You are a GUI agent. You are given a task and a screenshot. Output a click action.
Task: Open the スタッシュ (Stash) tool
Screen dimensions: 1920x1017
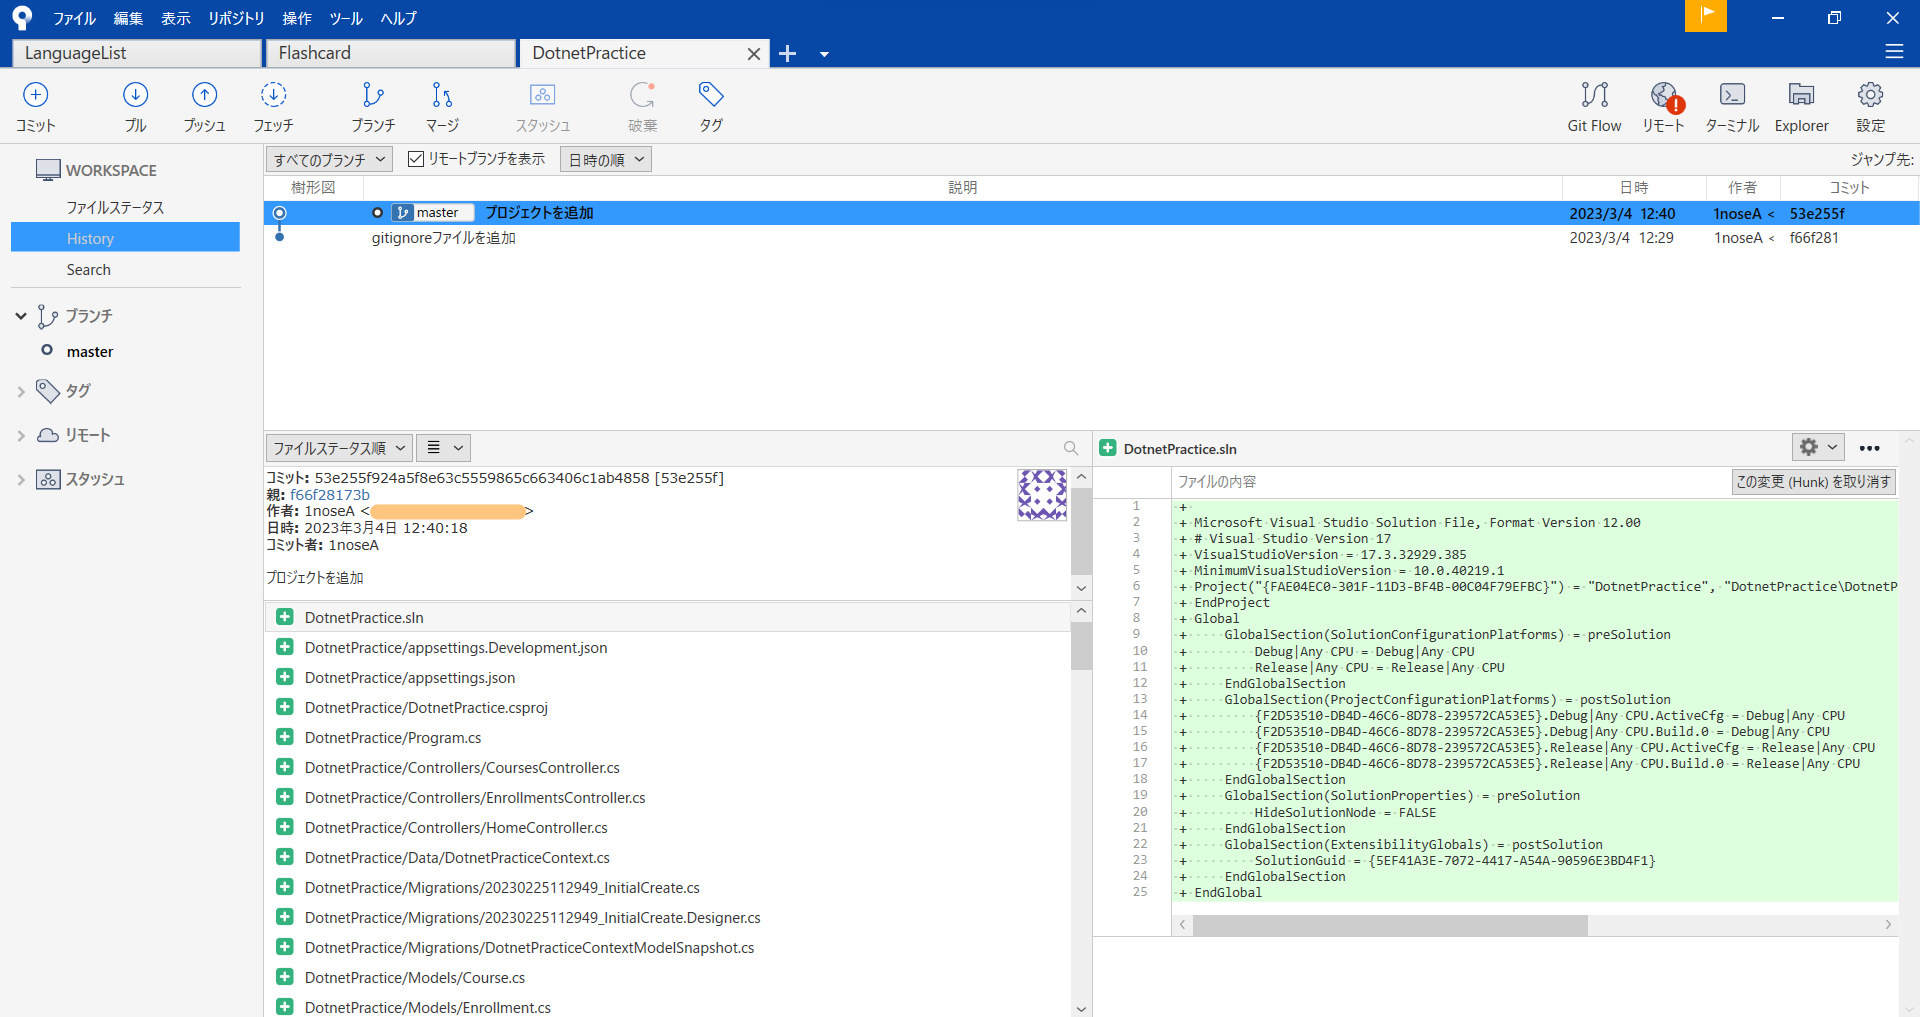click(x=542, y=105)
